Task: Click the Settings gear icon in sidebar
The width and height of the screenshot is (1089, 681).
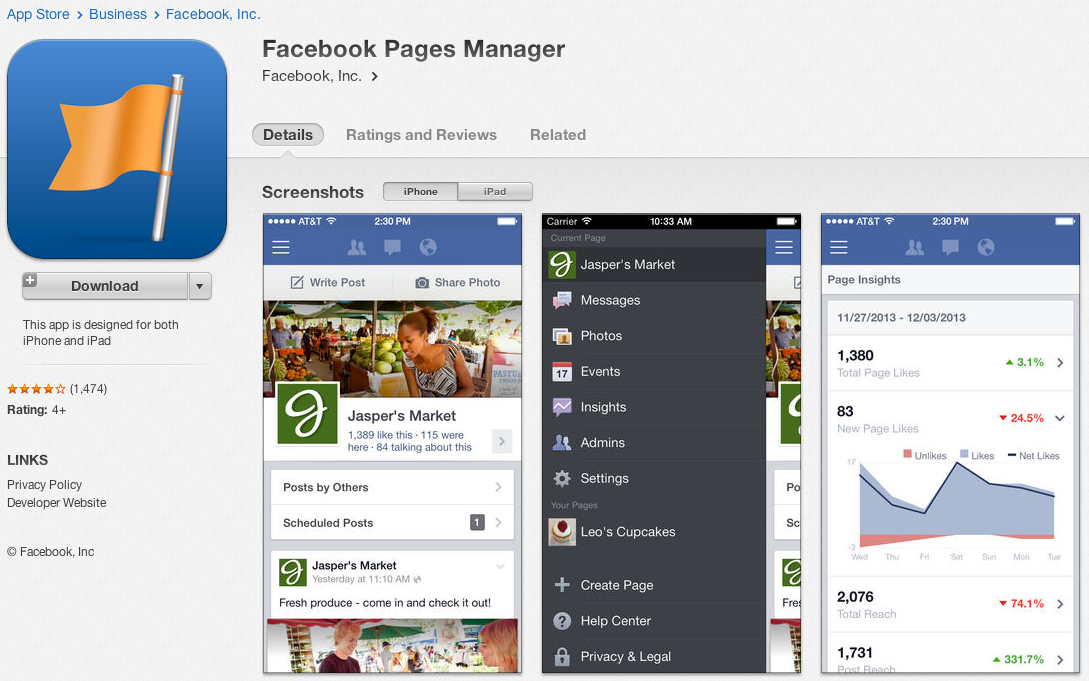Action: 562,478
